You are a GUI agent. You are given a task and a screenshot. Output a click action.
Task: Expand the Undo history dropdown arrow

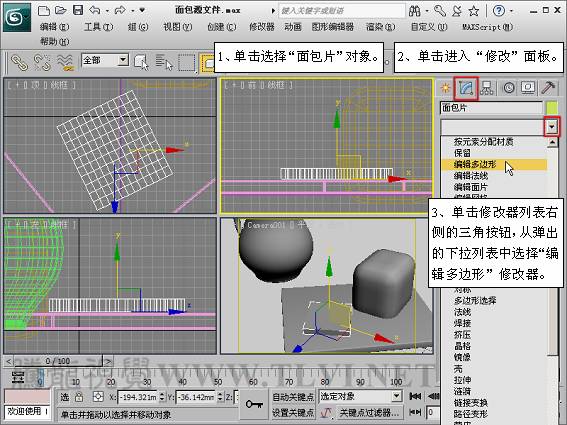(107, 11)
